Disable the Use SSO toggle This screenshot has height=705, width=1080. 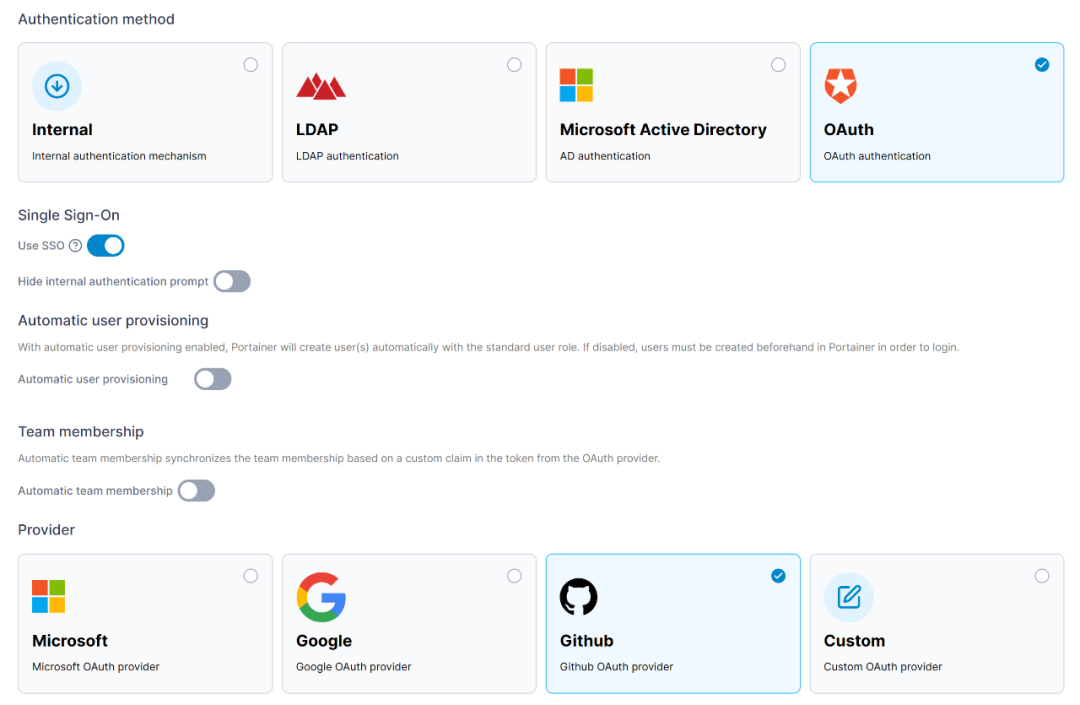click(106, 246)
